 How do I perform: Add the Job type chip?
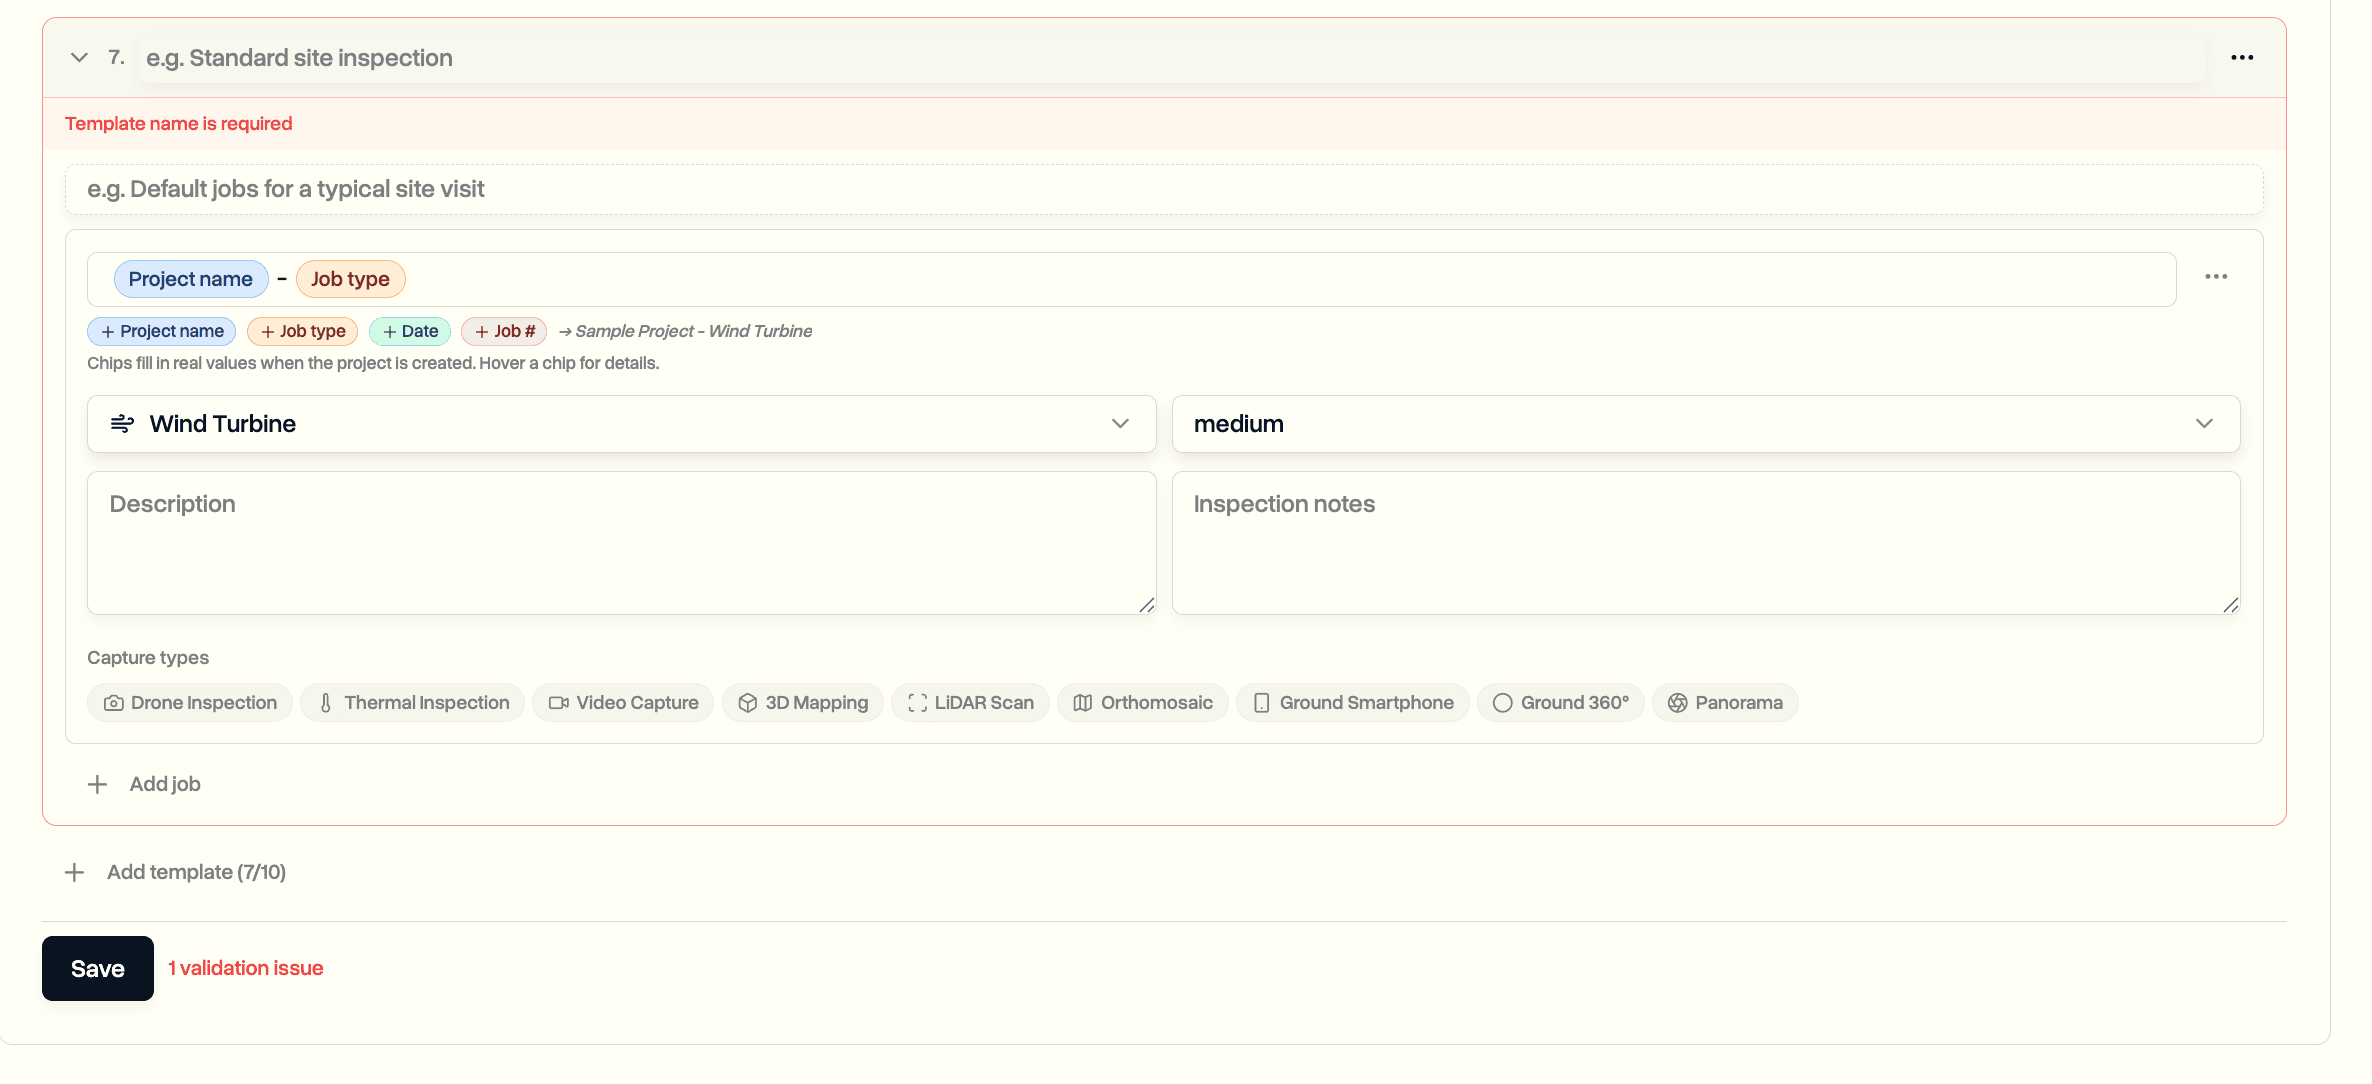pyautogui.click(x=302, y=331)
